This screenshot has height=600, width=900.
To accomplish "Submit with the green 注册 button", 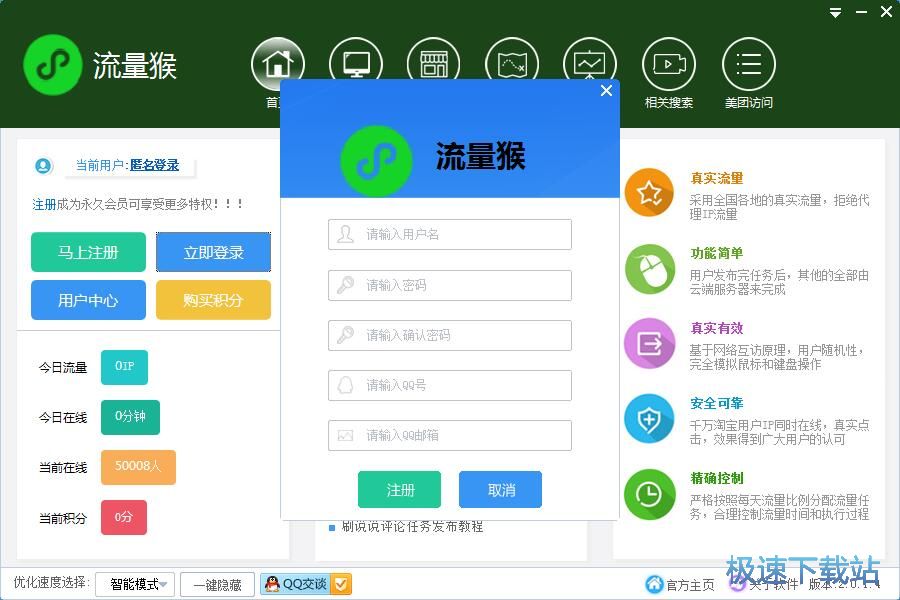I will [399, 489].
